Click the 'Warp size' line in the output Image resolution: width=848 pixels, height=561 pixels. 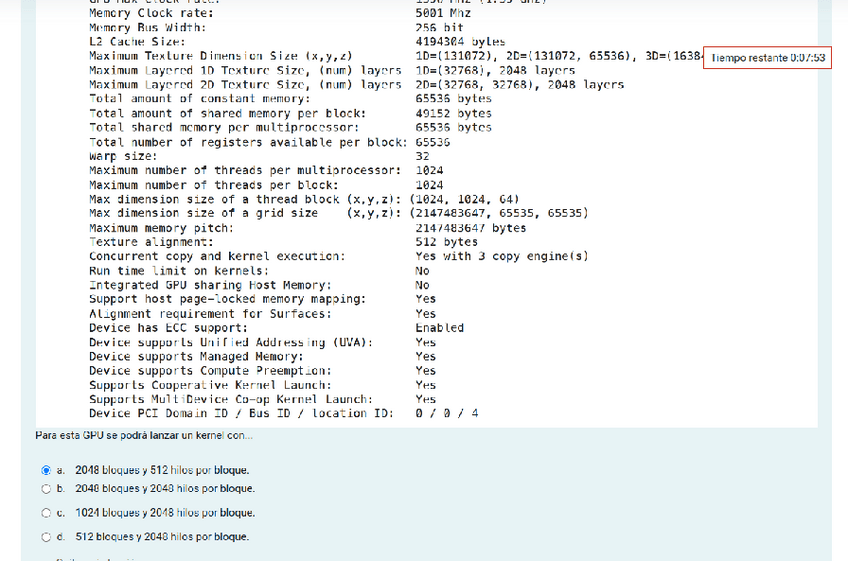123,156
